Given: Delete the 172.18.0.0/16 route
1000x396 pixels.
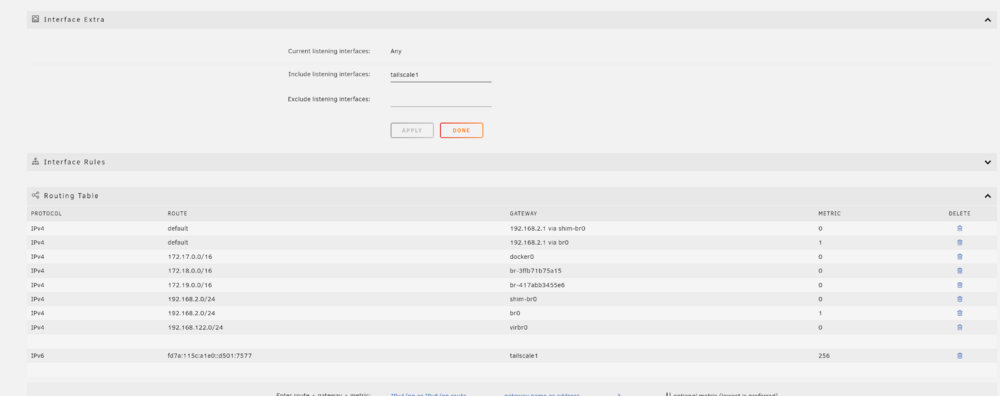Looking at the screenshot, I should coord(959,270).
